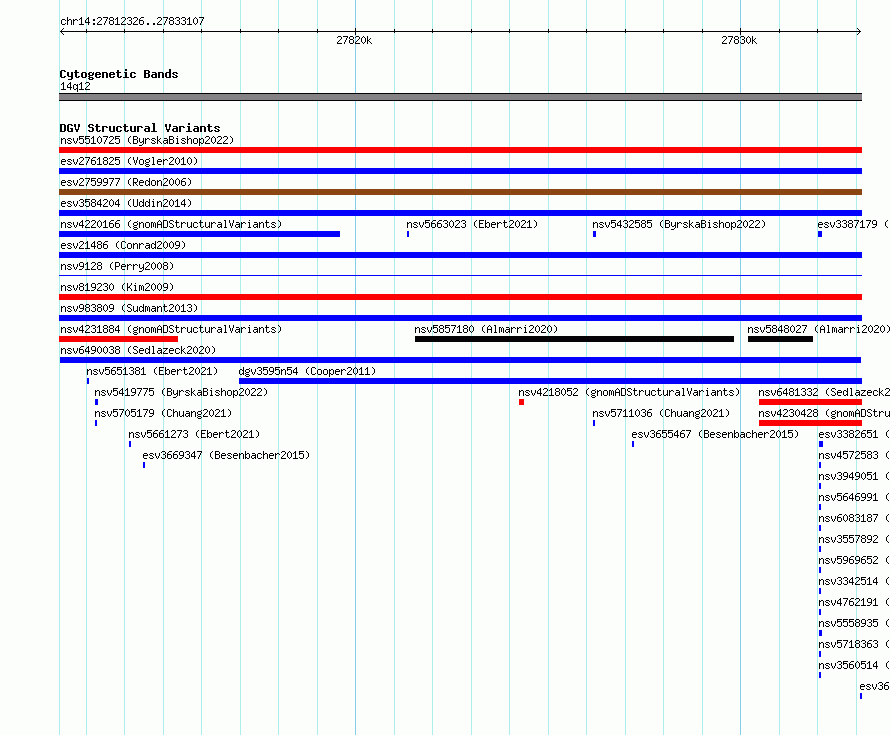The image size is (890, 735).
Task: Select the red nsv5510725 variant bar
Action: tap(460, 150)
